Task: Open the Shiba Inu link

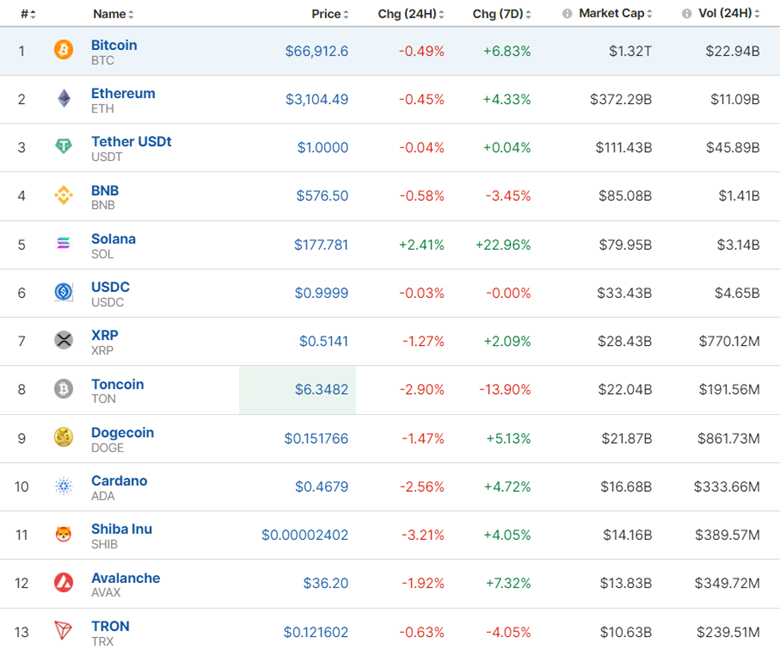Action: tap(122, 529)
